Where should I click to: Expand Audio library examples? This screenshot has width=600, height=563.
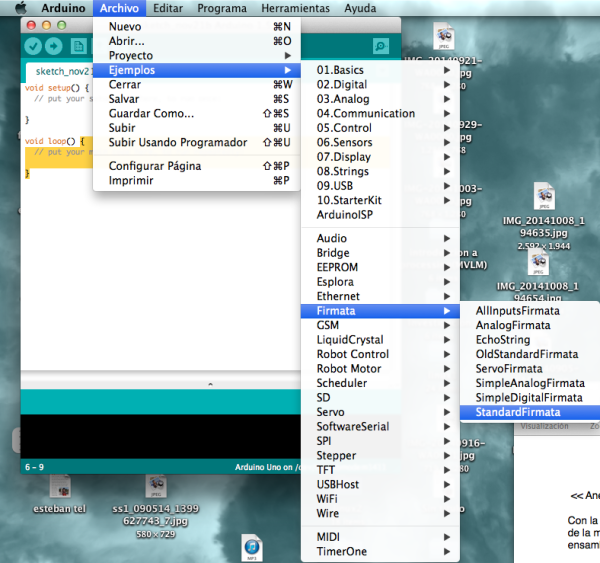(380, 238)
